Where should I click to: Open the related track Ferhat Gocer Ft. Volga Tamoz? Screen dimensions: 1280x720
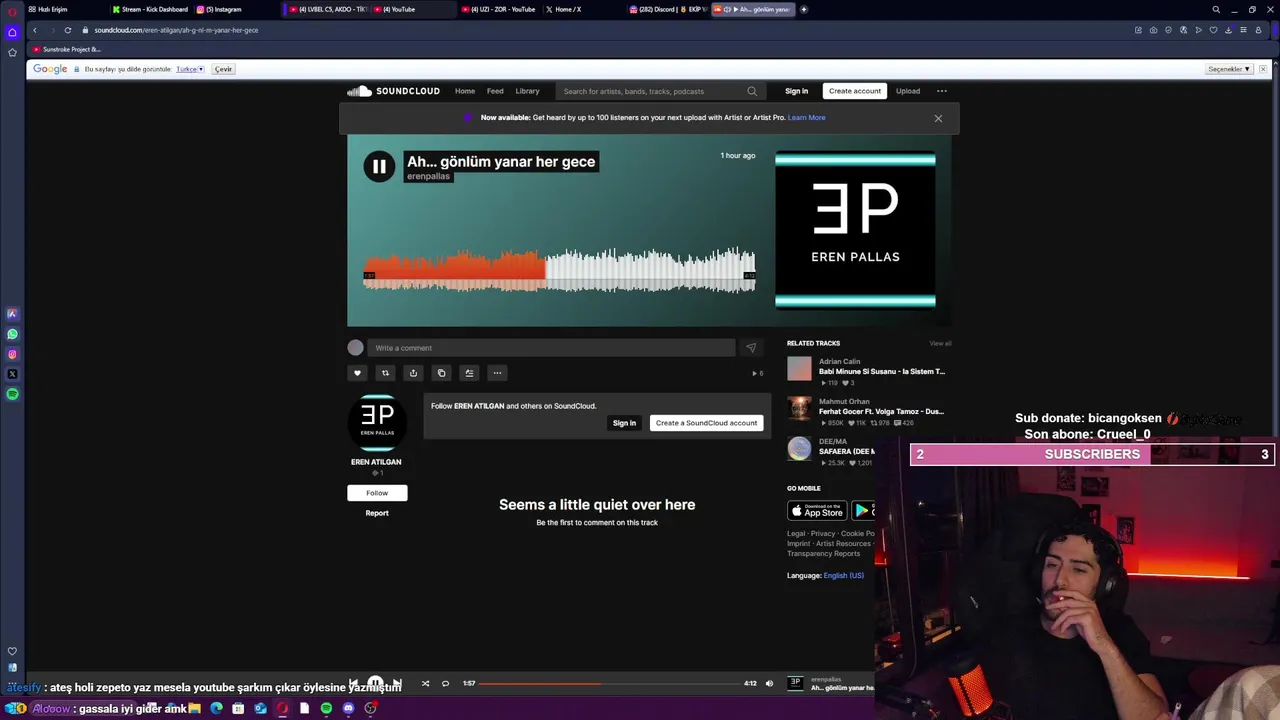point(881,412)
